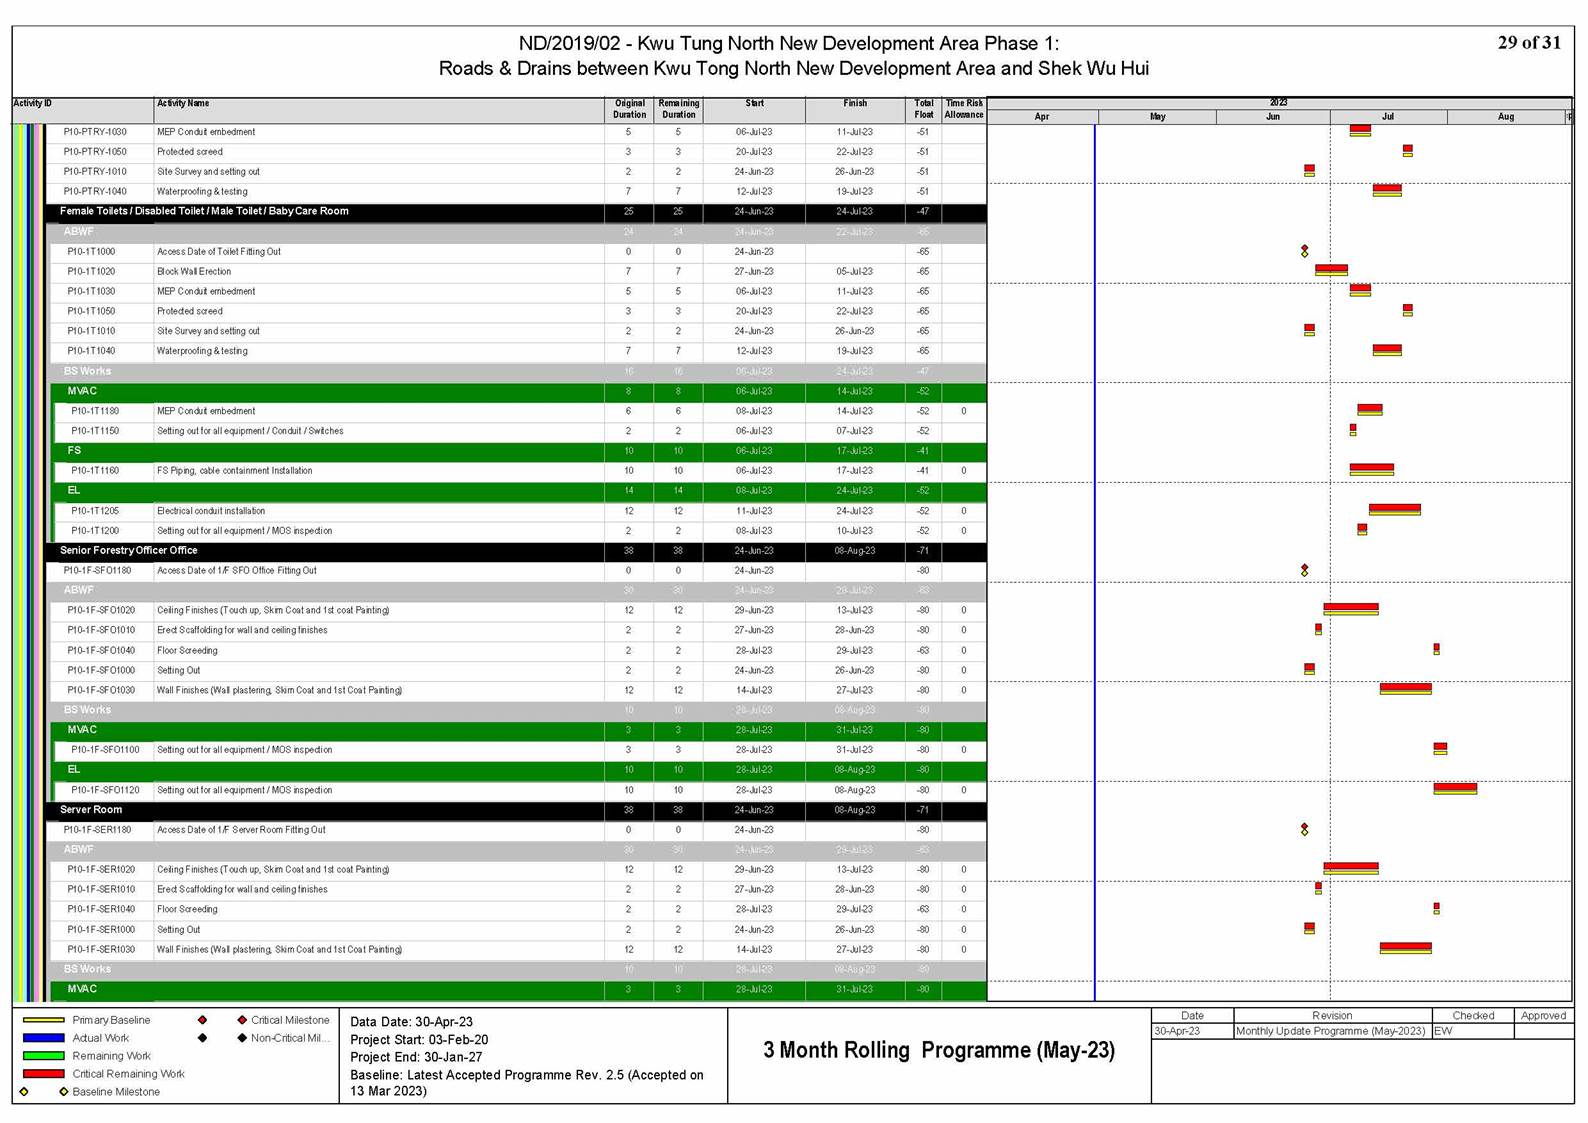
Task: Click the ND/2019/02 contract title heading
Action: [788, 44]
